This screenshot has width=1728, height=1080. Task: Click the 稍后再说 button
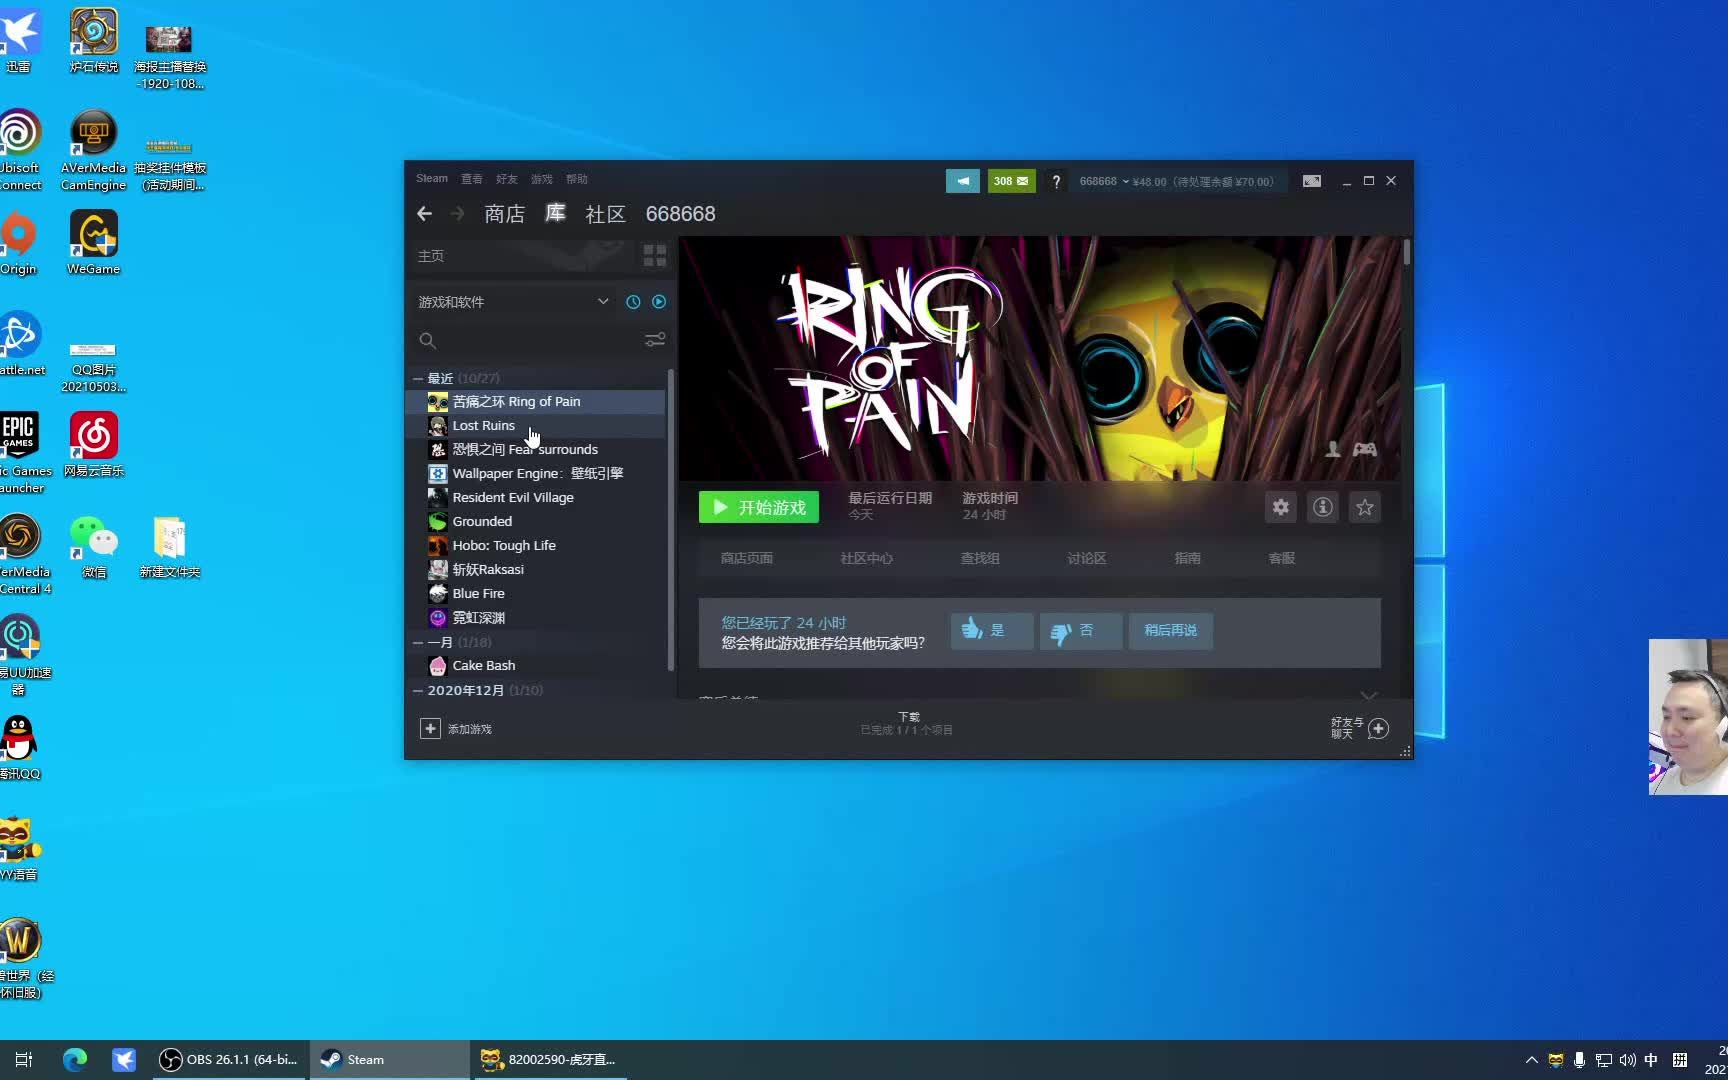[1171, 631]
